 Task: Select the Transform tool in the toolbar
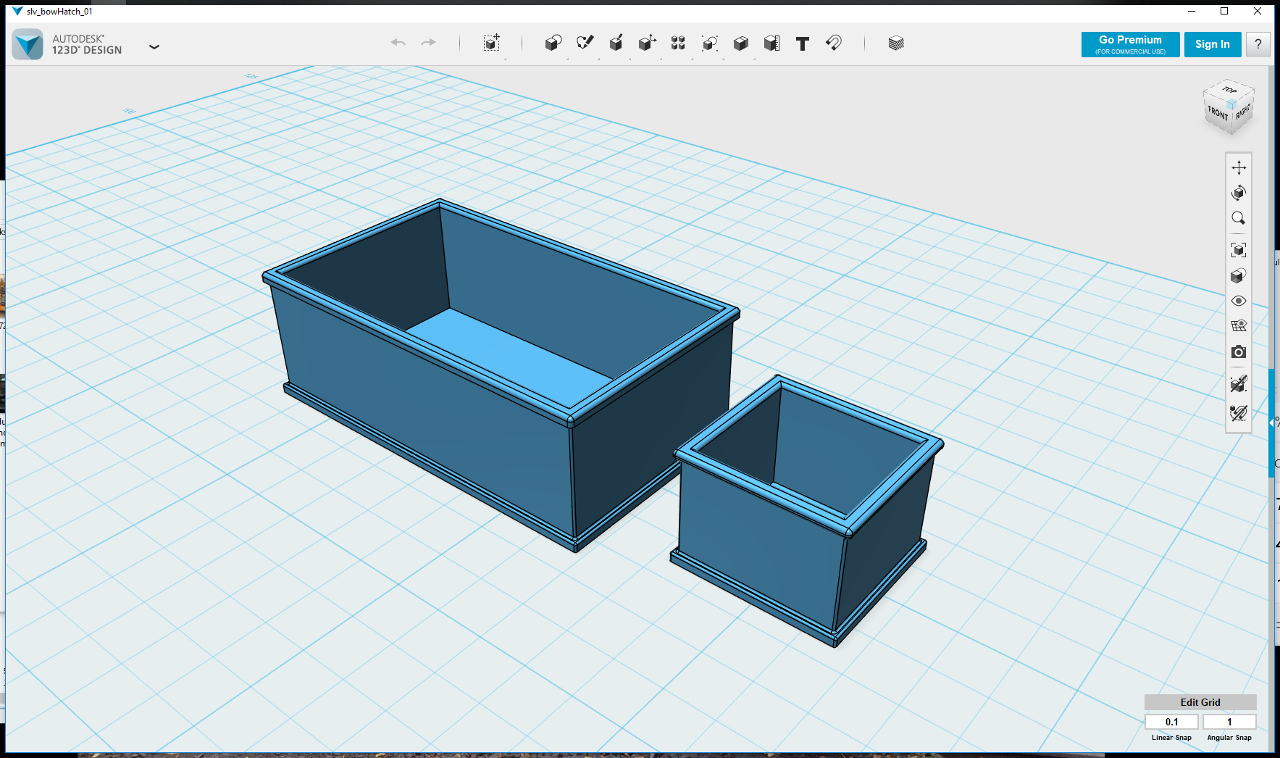tap(491, 43)
